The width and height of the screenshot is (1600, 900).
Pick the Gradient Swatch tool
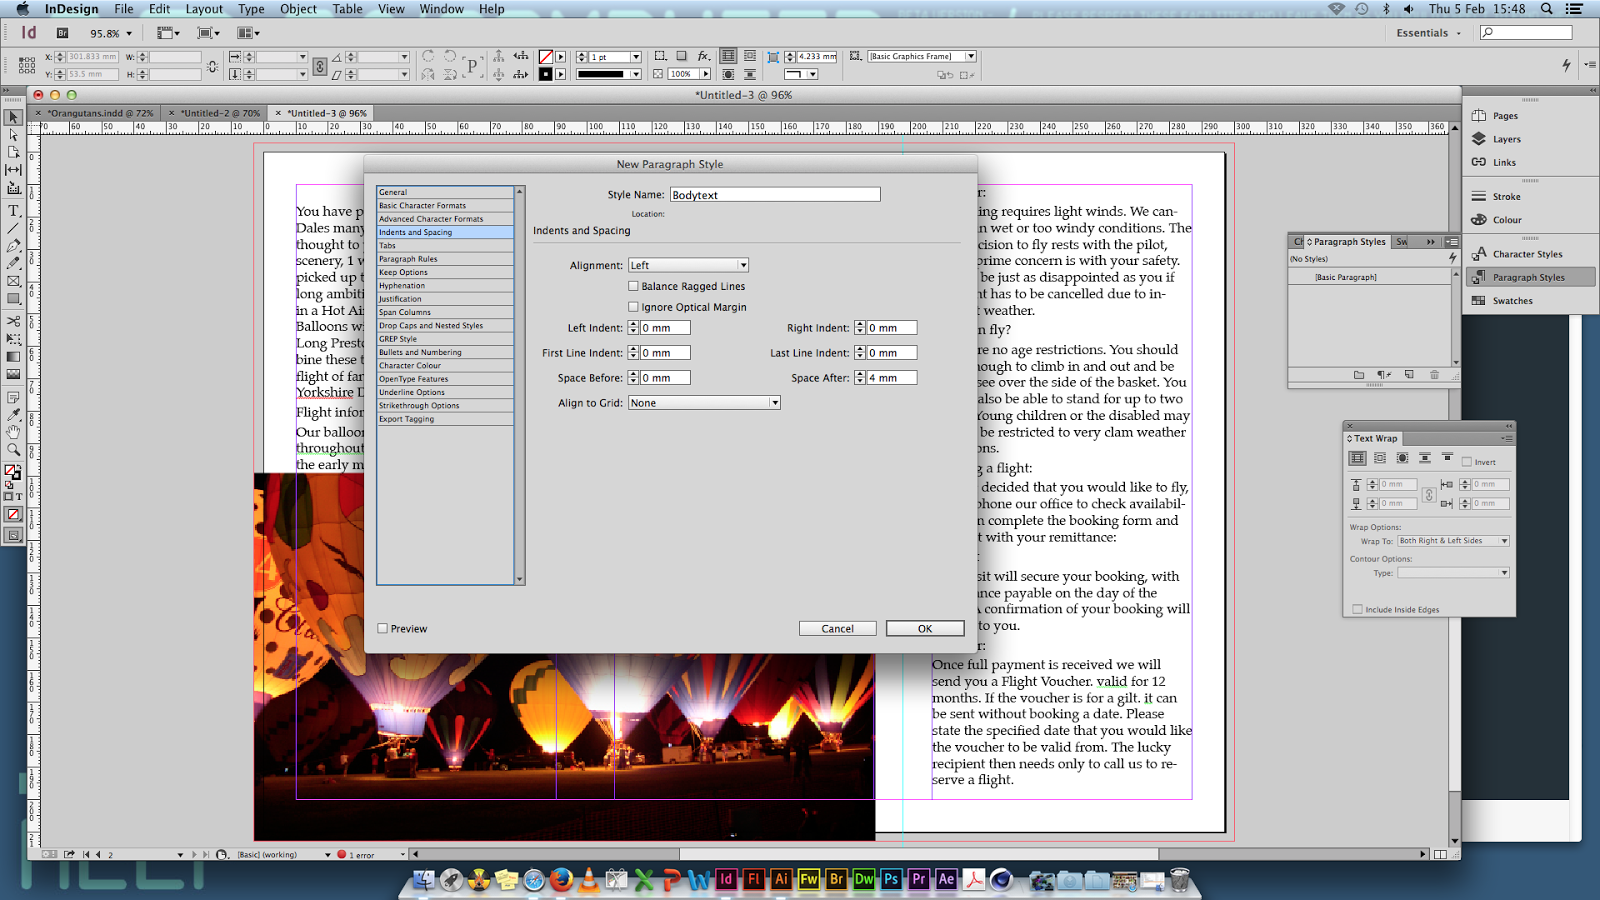pyautogui.click(x=13, y=357)
